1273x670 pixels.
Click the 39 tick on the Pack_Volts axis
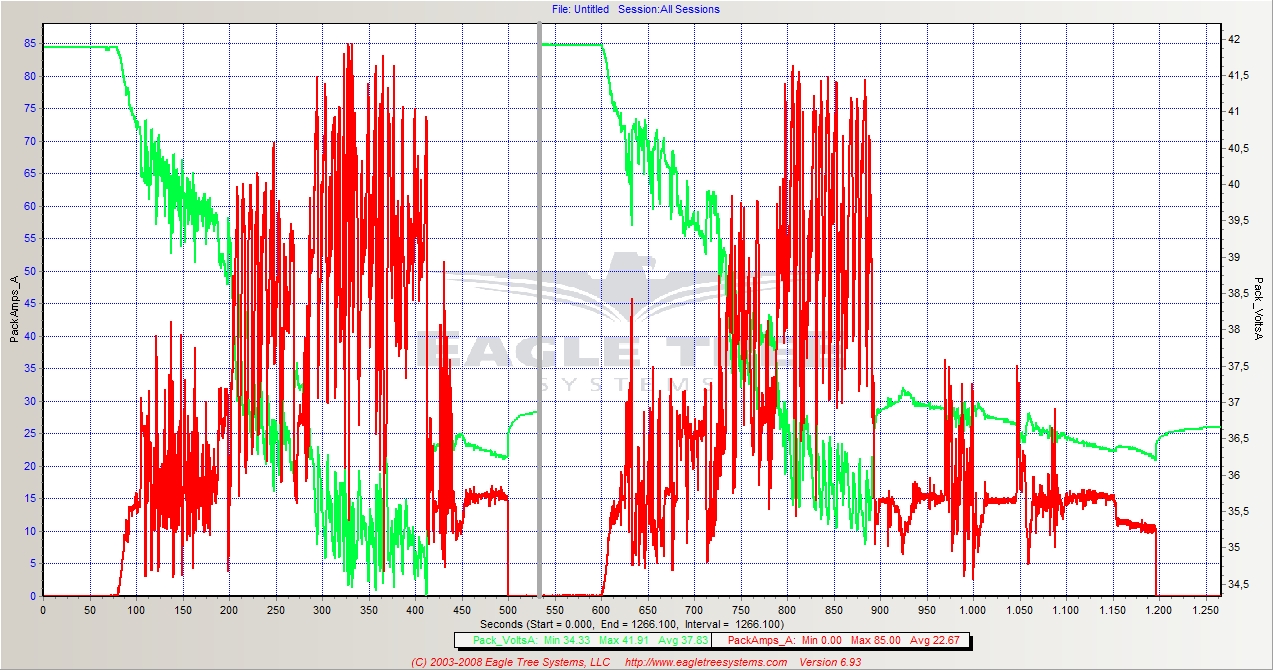[1233, 257]
